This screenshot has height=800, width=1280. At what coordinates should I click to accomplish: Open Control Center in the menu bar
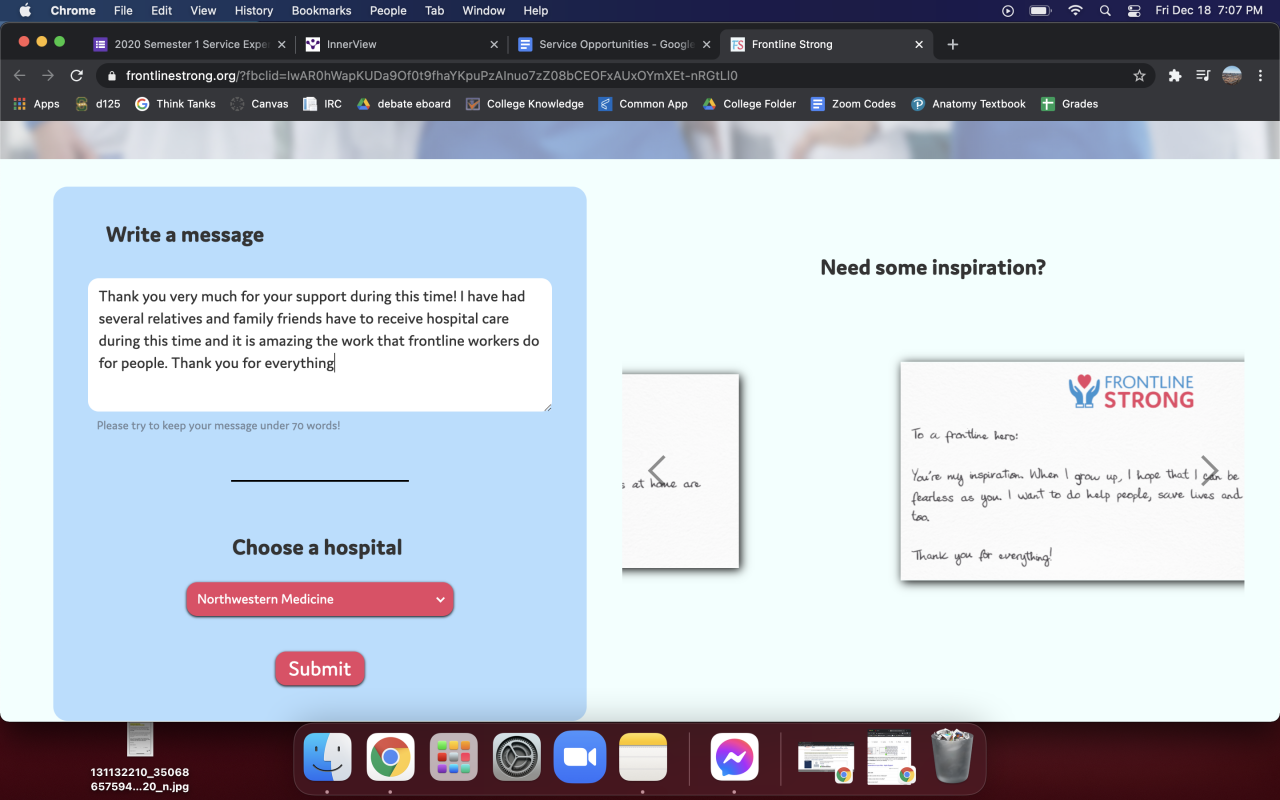tap(1134, 11)
